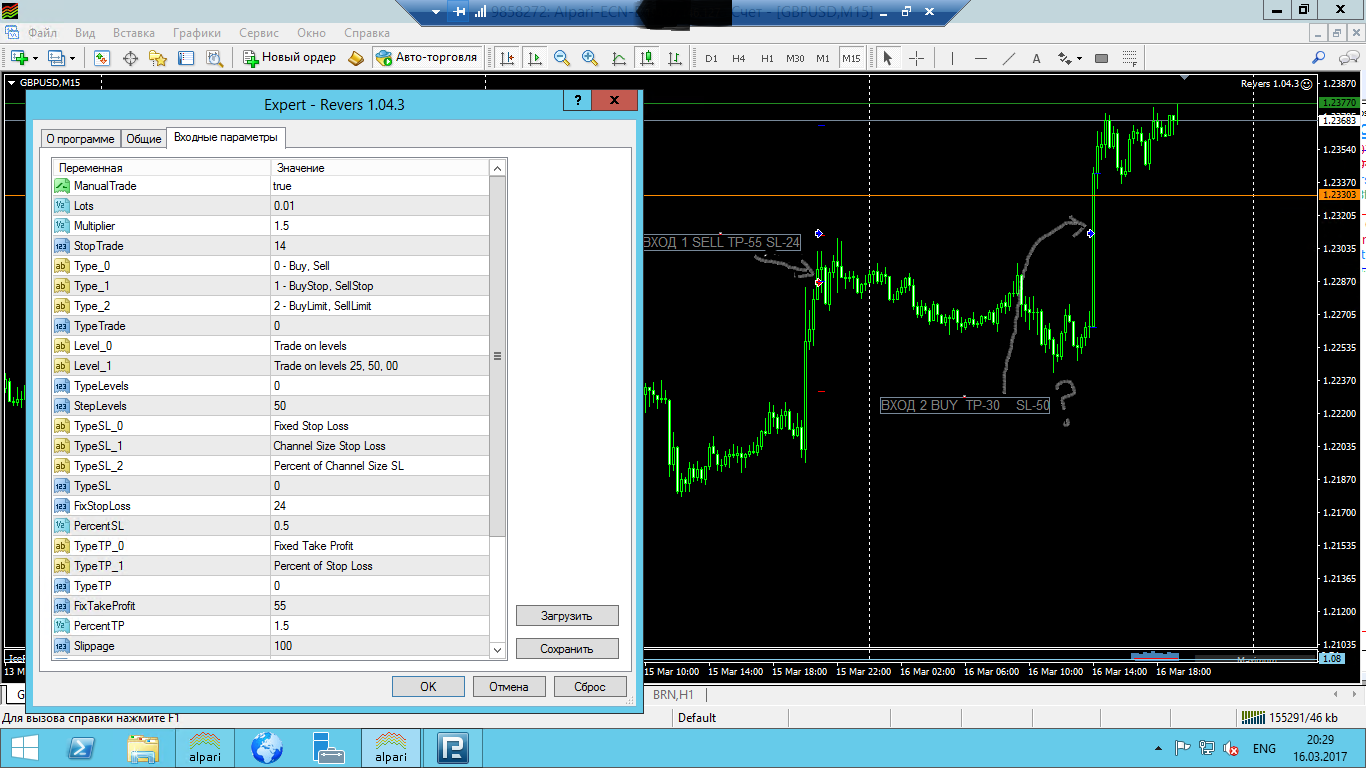Toggle the Data Window crosshair-circle icon
The image size is (1366, 768).
[130, 58]
